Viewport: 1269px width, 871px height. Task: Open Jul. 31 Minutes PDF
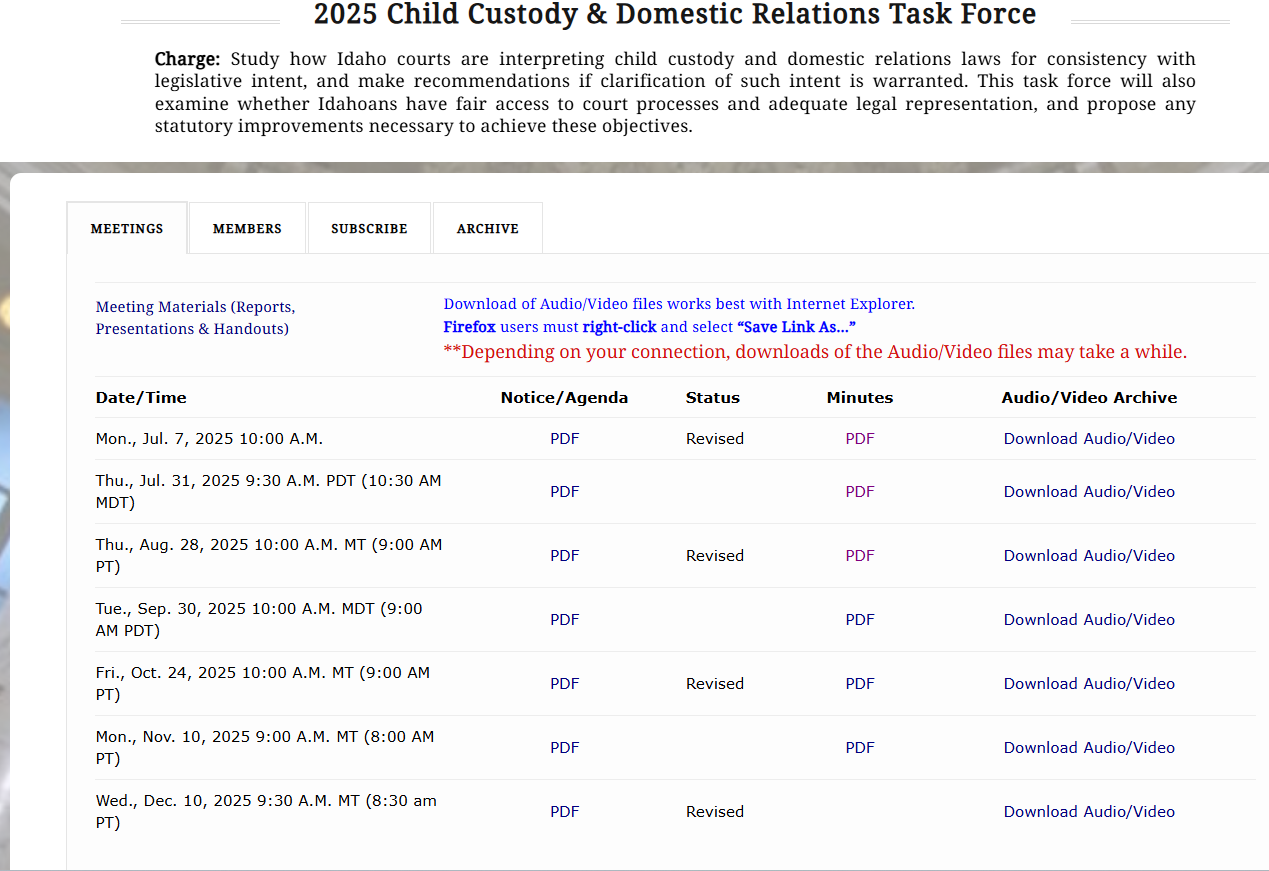[860, 492]
